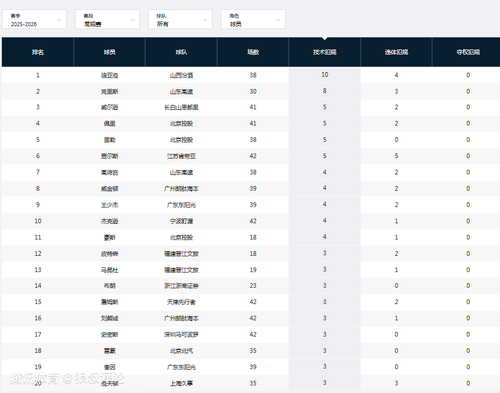The height and width of the screenshot is (393, 500).
Task: Click technical fouls value 10
Action: coord(325,75)
